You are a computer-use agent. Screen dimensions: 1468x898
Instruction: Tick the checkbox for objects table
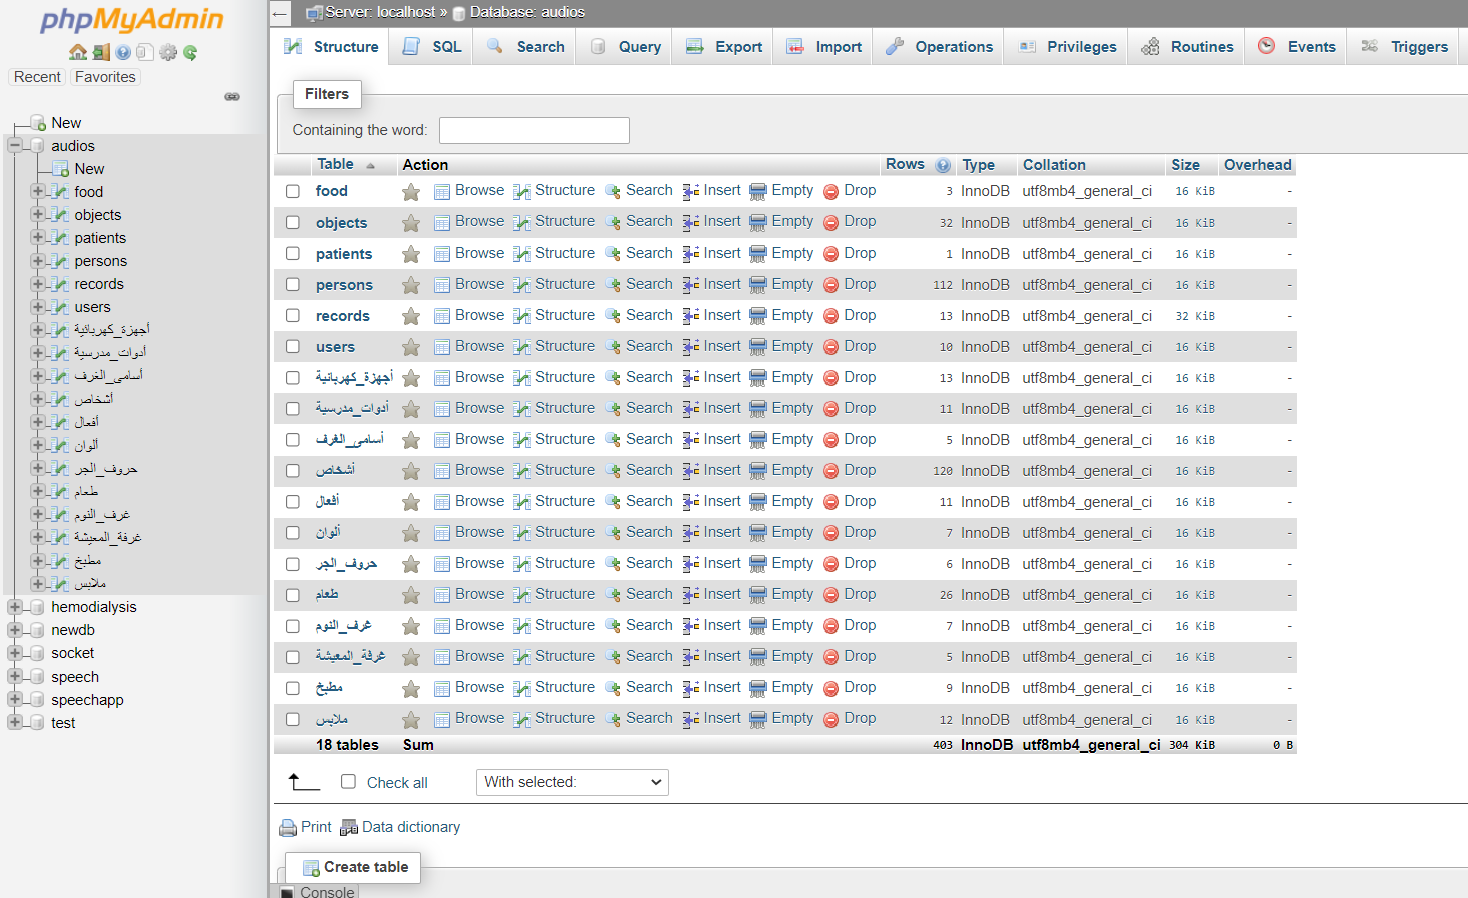click(x=293, y=222)
